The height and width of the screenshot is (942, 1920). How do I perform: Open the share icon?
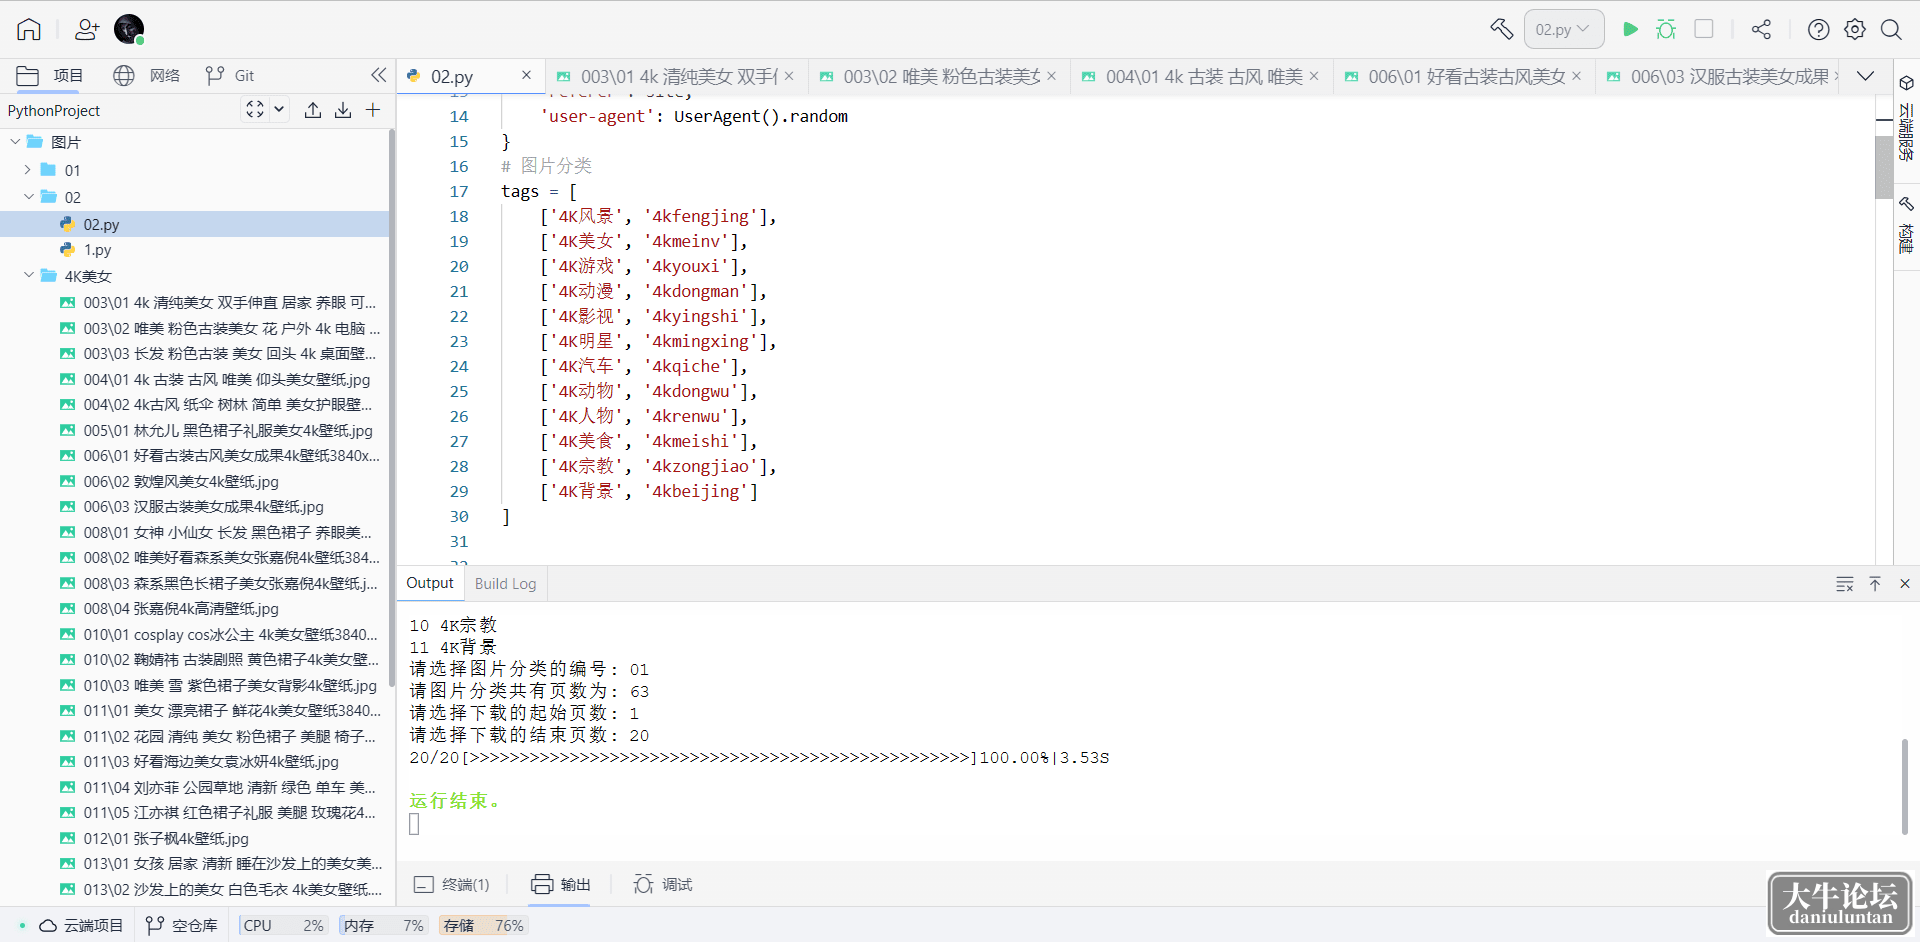(1762, 29)
